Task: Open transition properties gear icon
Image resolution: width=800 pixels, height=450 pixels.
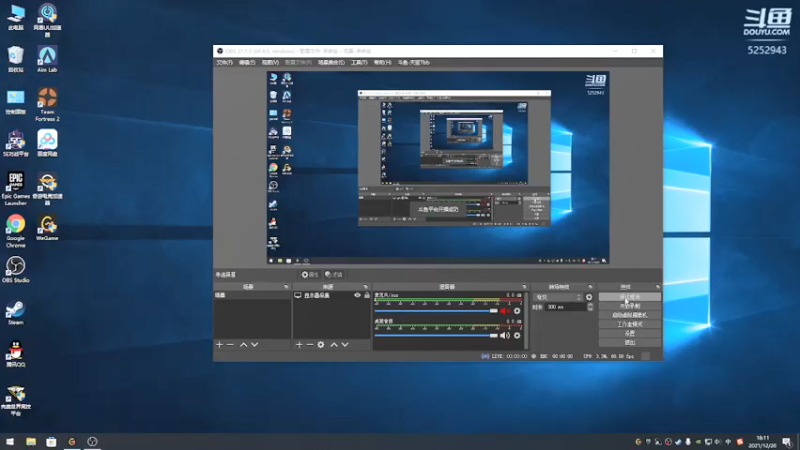Action: click(589, 297)
